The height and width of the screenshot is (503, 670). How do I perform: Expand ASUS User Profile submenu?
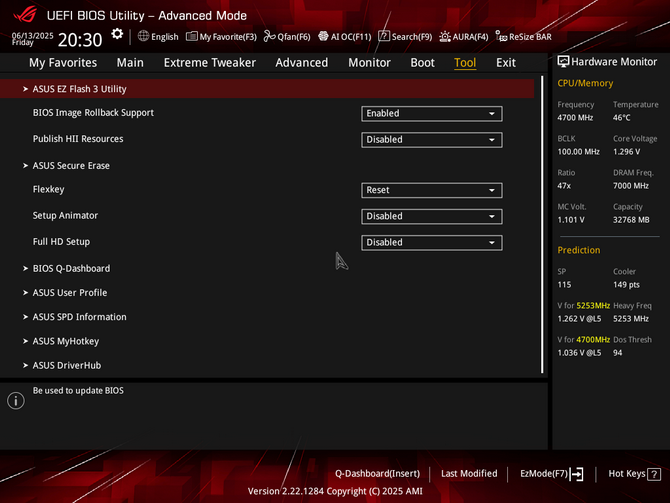70,293
